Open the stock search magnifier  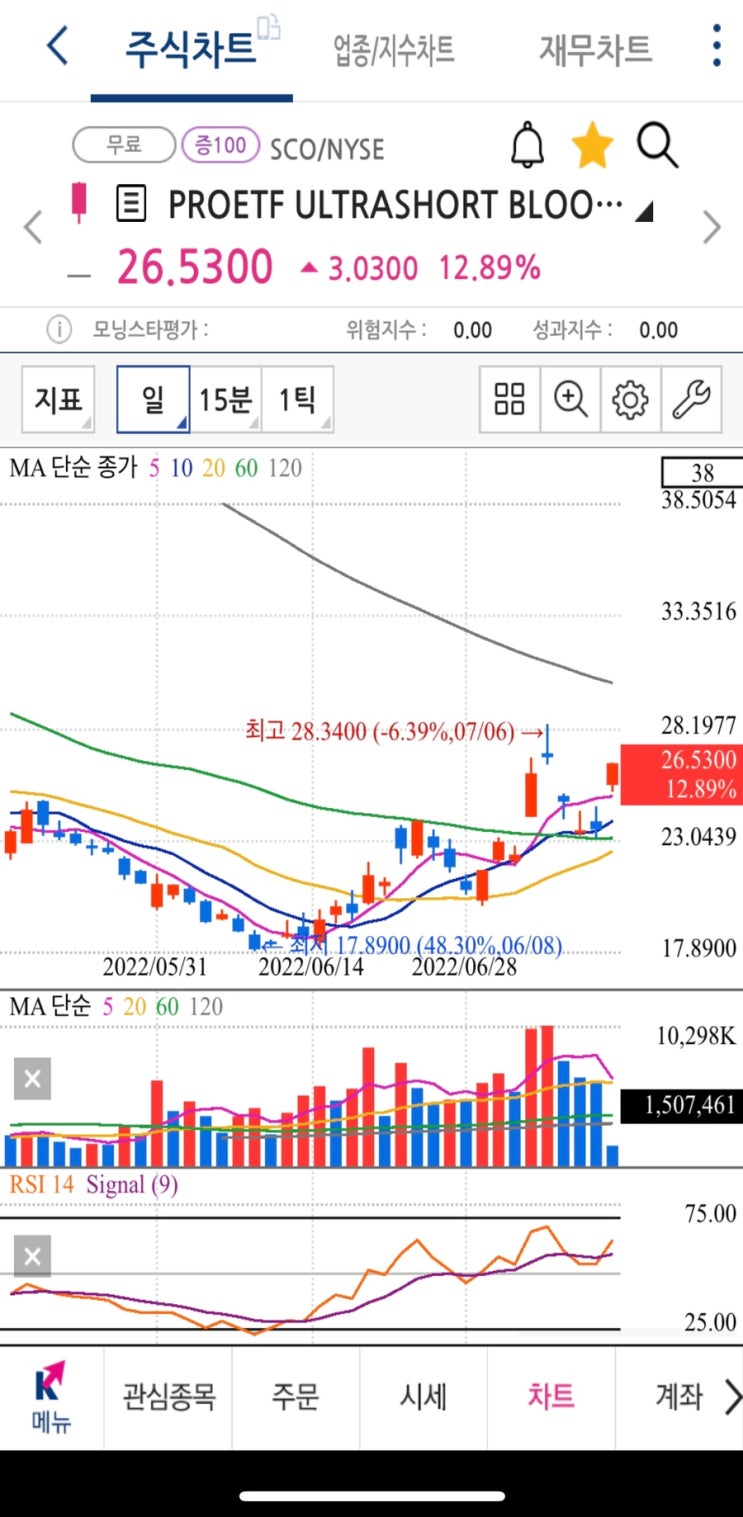pyautogui.click(x=657, y=147)
